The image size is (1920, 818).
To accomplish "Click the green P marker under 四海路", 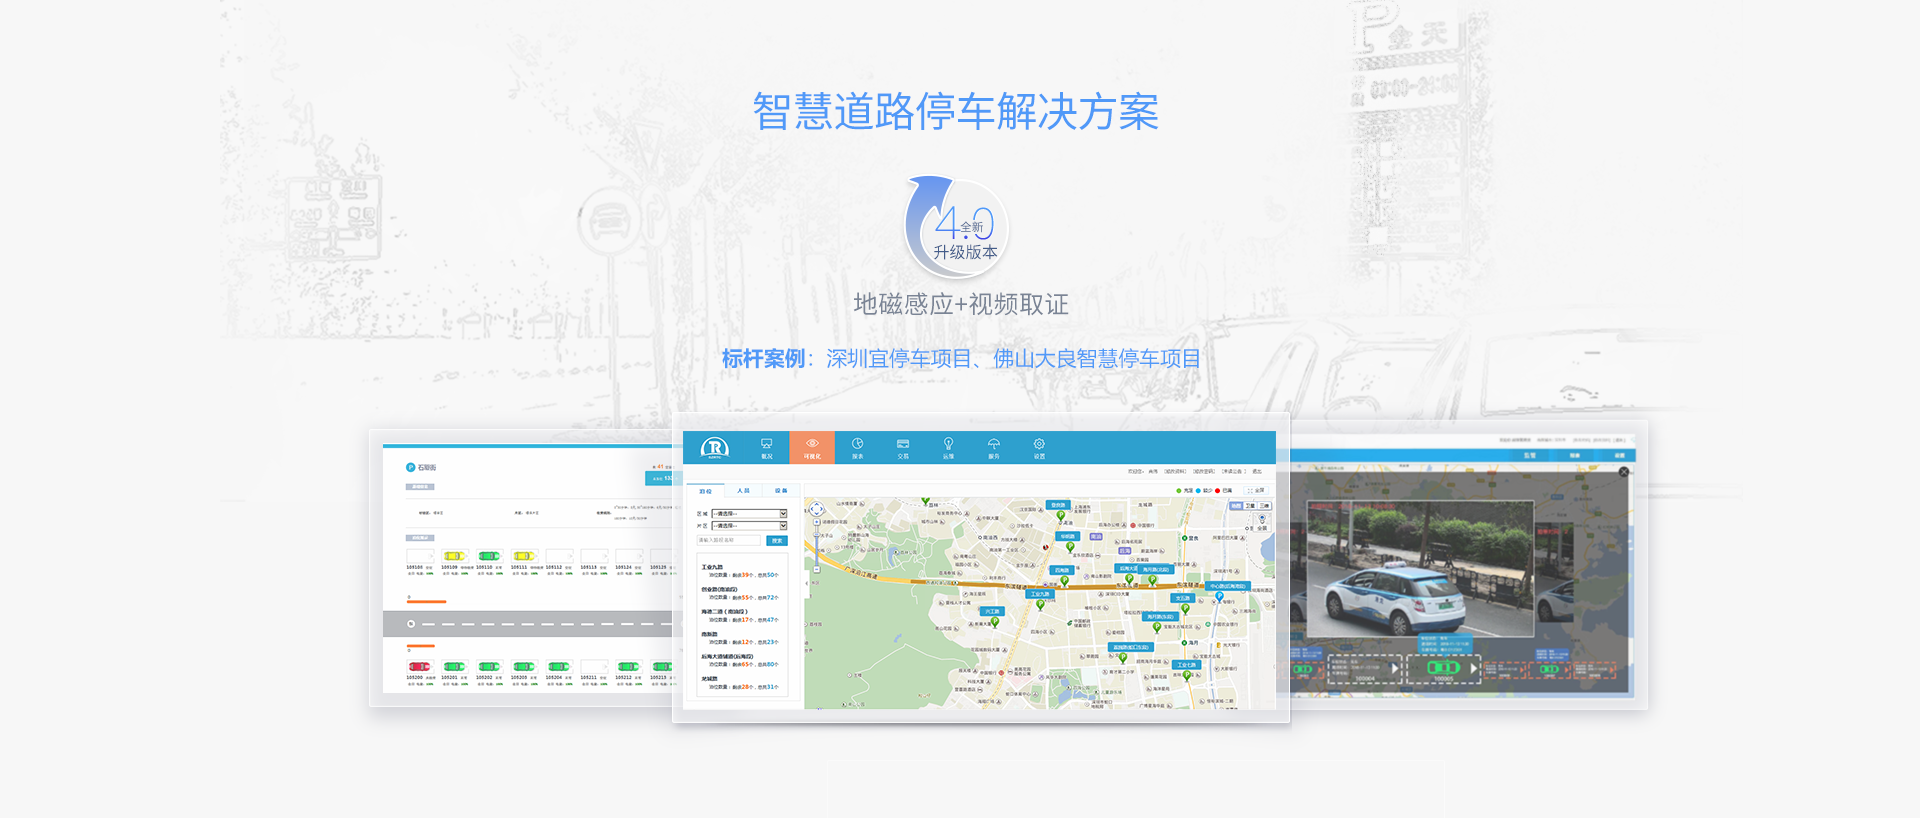I will pyautogui.click(x=1064, y=581).
